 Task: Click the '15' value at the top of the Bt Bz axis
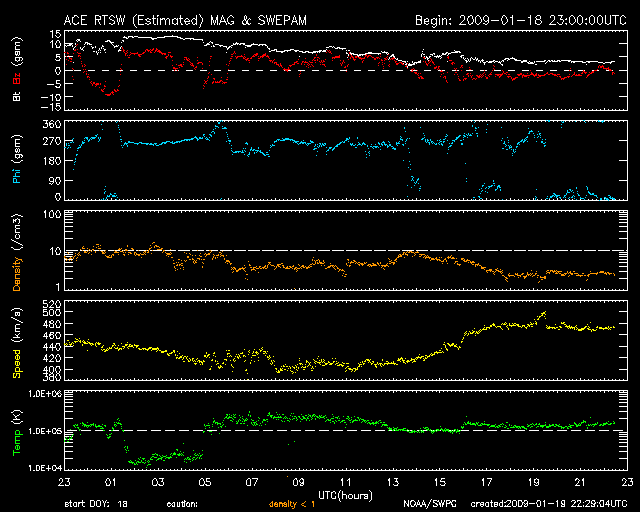56,33
